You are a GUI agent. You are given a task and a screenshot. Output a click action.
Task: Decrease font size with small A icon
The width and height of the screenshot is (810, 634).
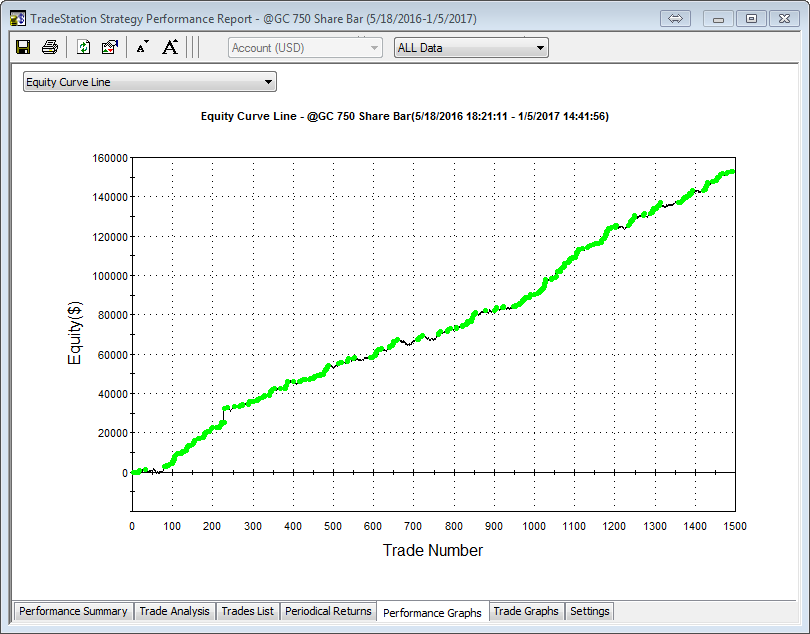(142, 47)
